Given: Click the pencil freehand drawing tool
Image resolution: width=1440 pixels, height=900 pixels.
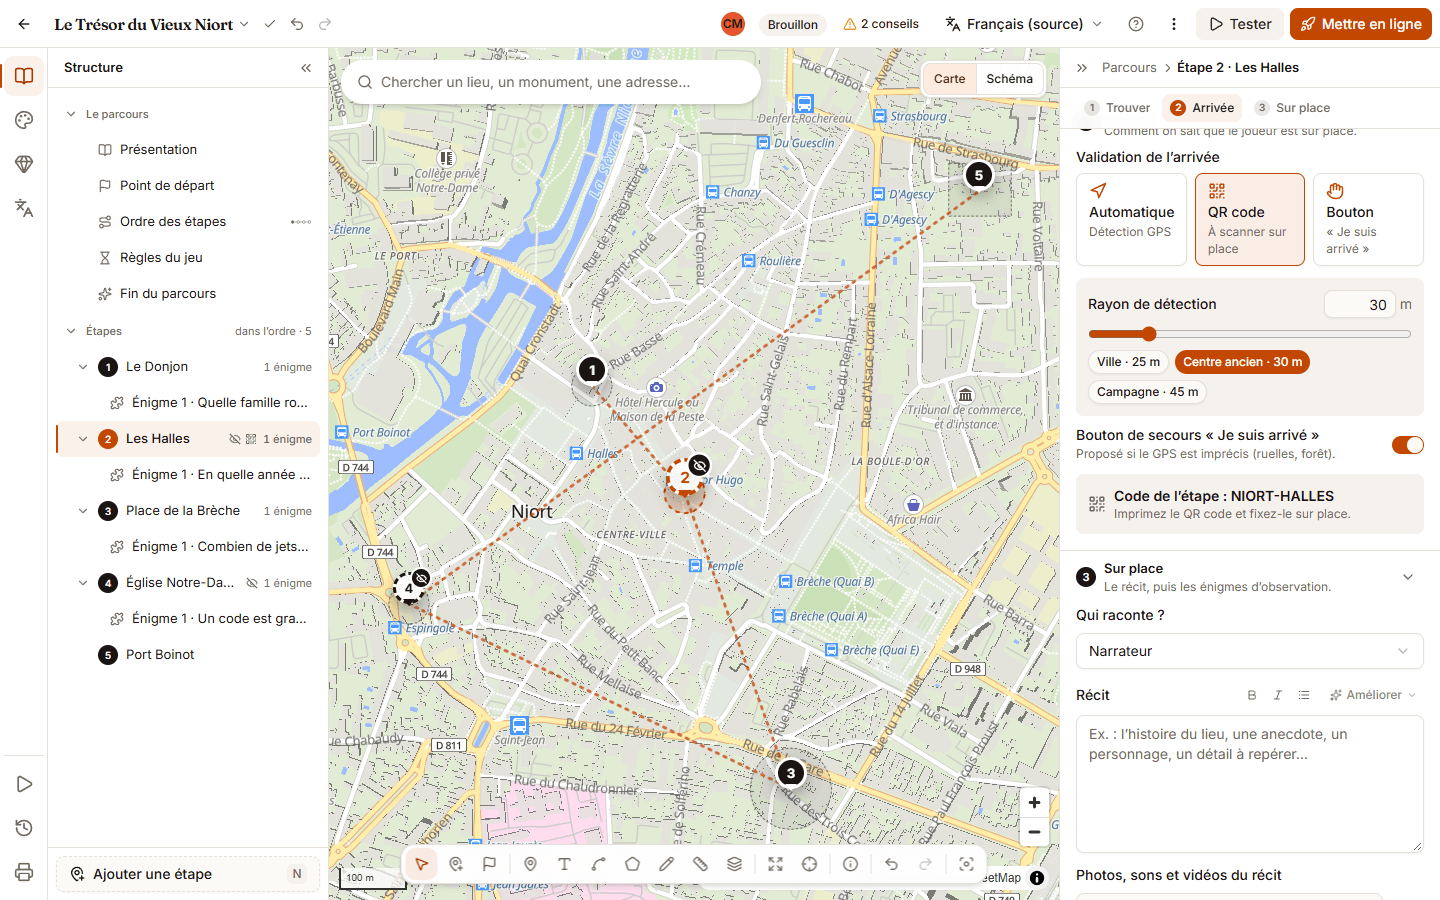Looking at the screenshot, I should 666,864.
